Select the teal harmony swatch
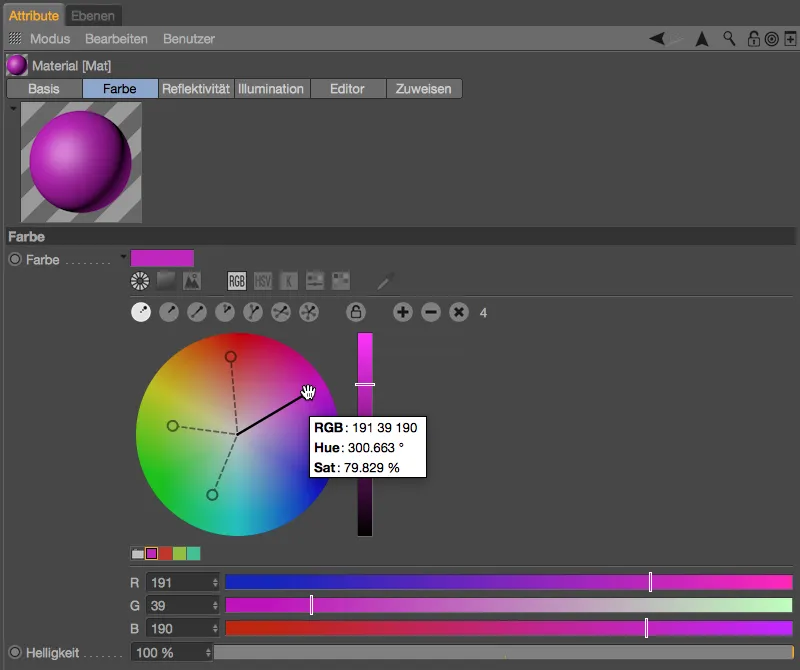 tap(193, 554)
